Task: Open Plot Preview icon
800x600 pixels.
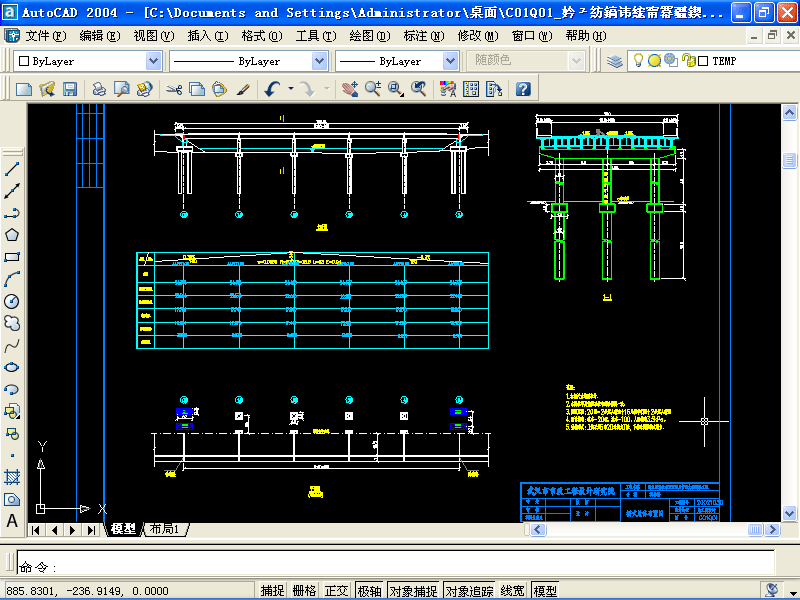Action: pos(122,89)
